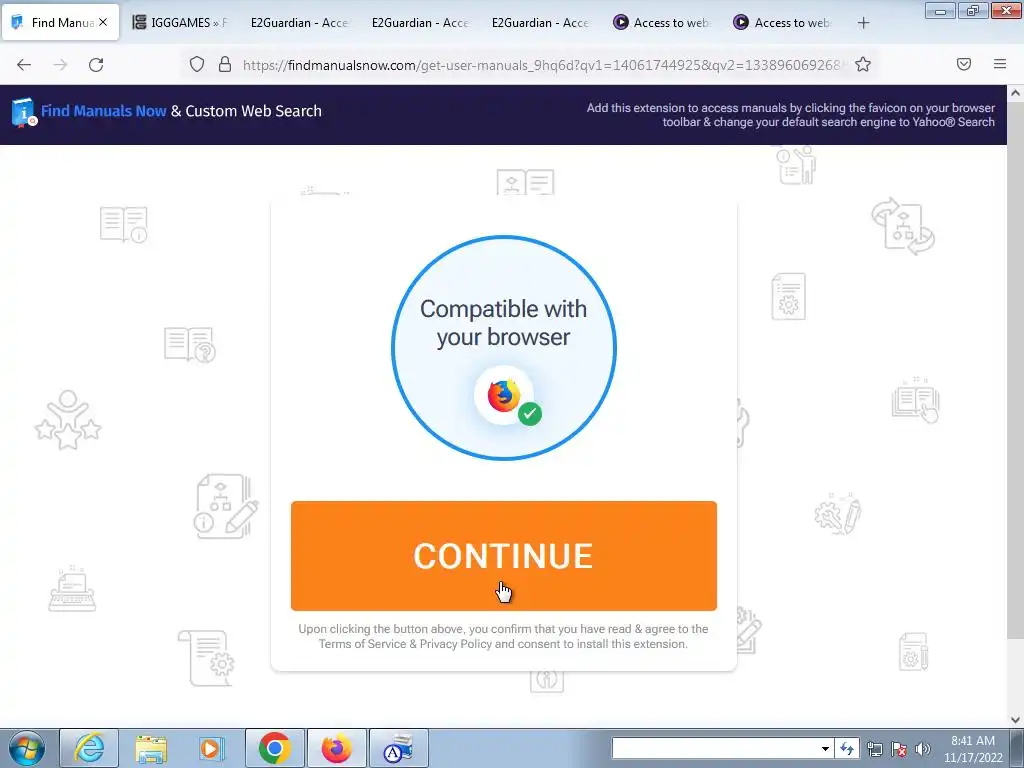
Task: Open tracking protection shield icon
Action: coord(197,64)
